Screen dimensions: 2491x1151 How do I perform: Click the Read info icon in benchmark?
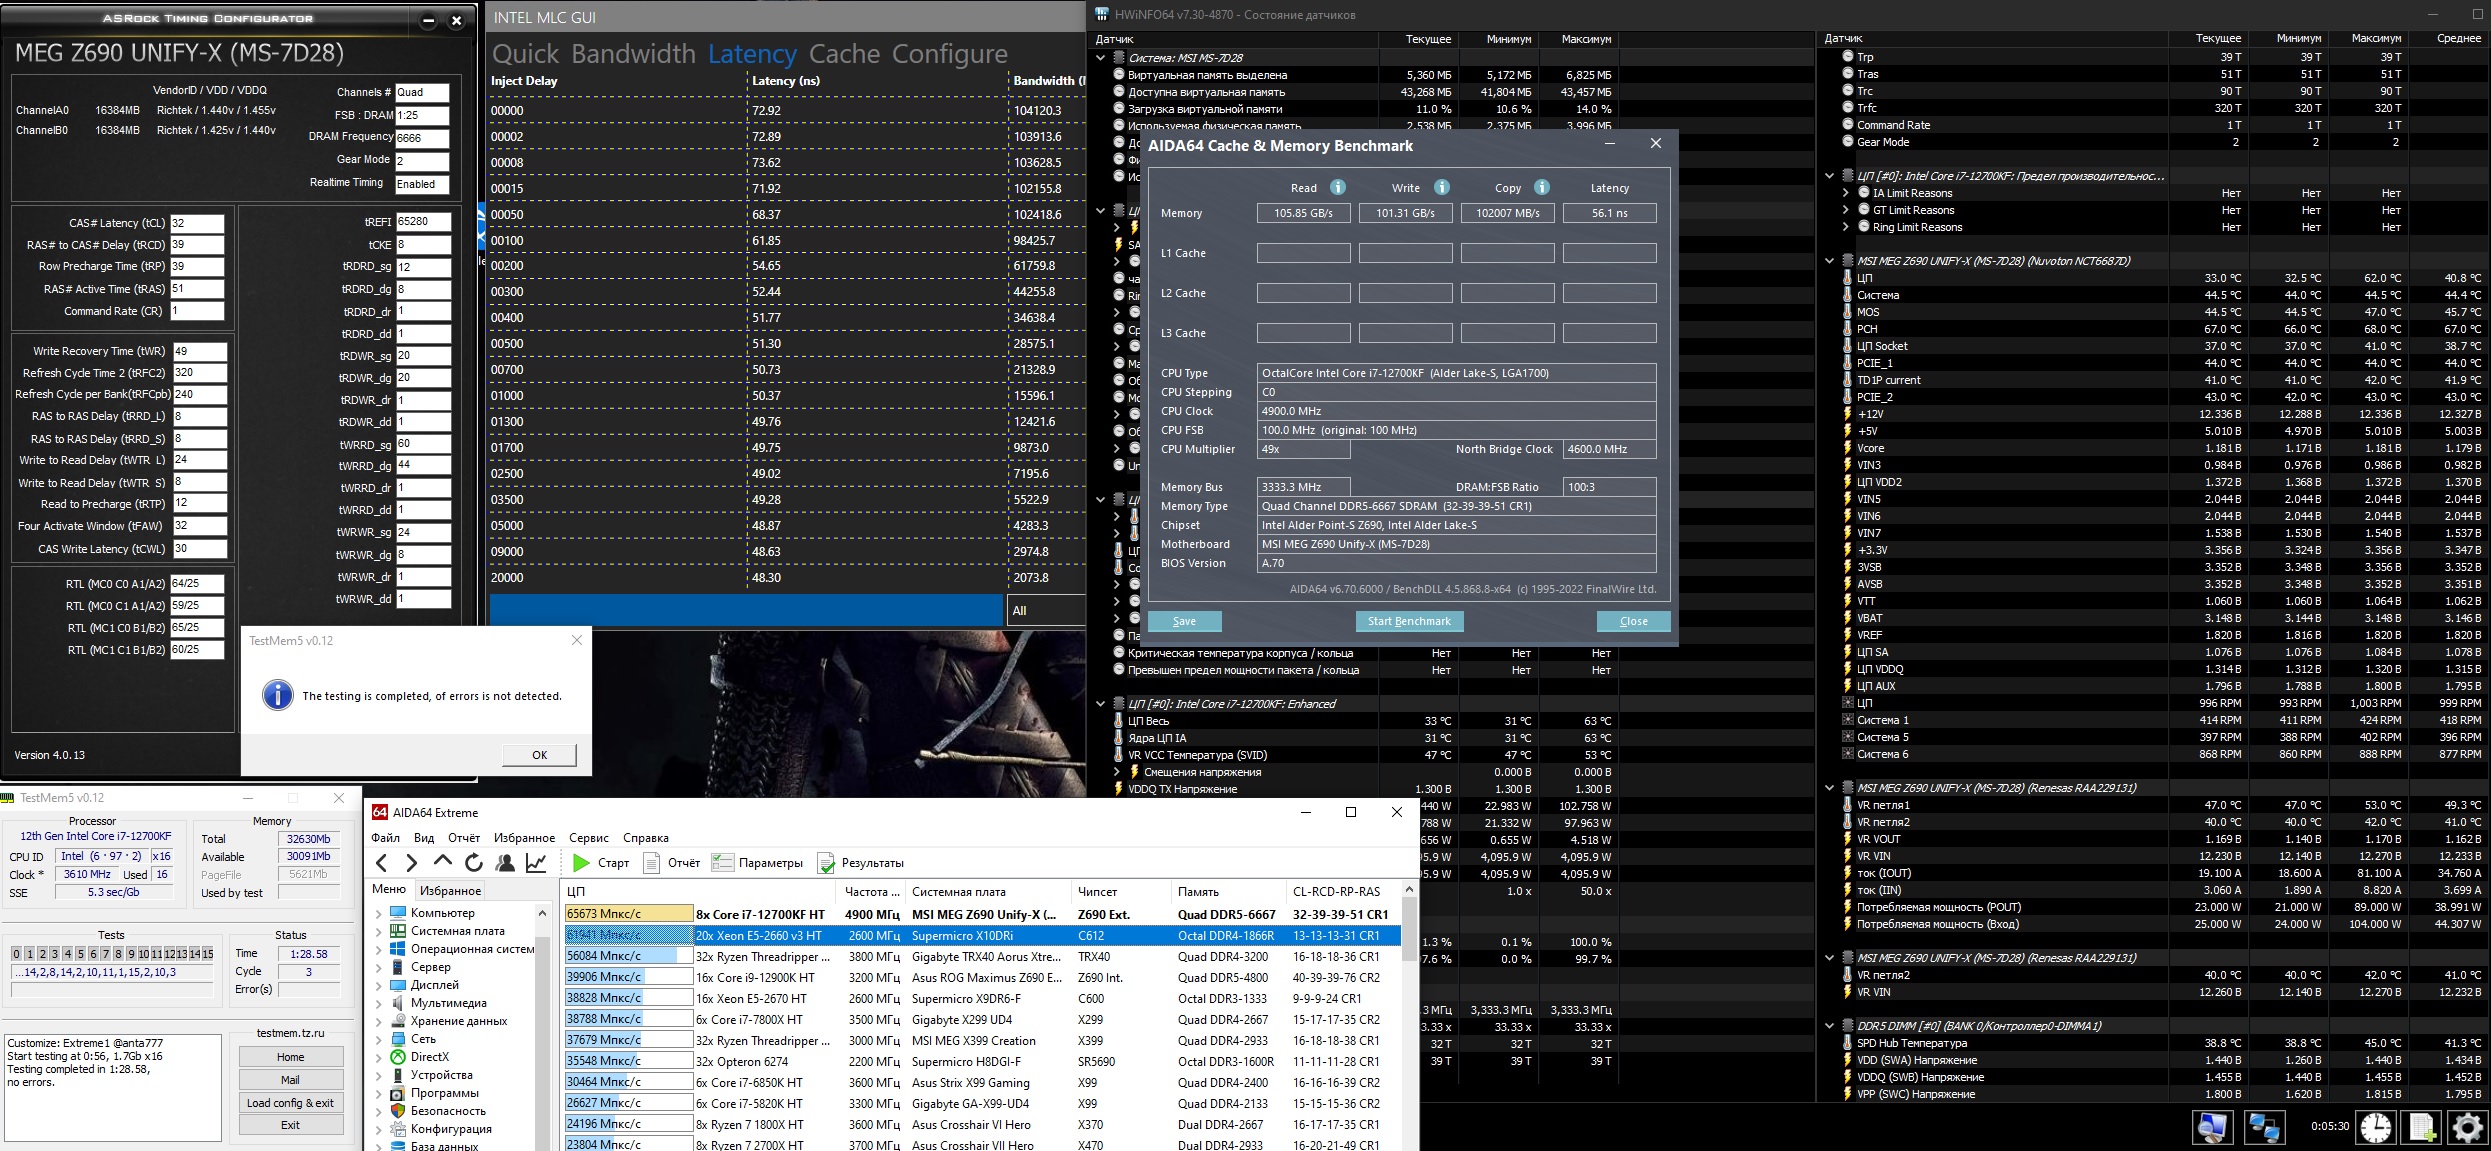point(1338,187)
